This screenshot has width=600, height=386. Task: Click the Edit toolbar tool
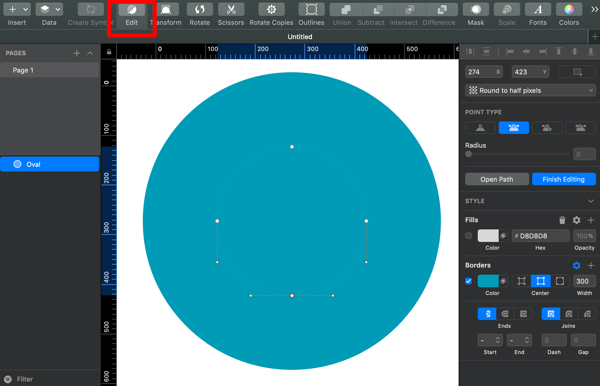(131, 9)
